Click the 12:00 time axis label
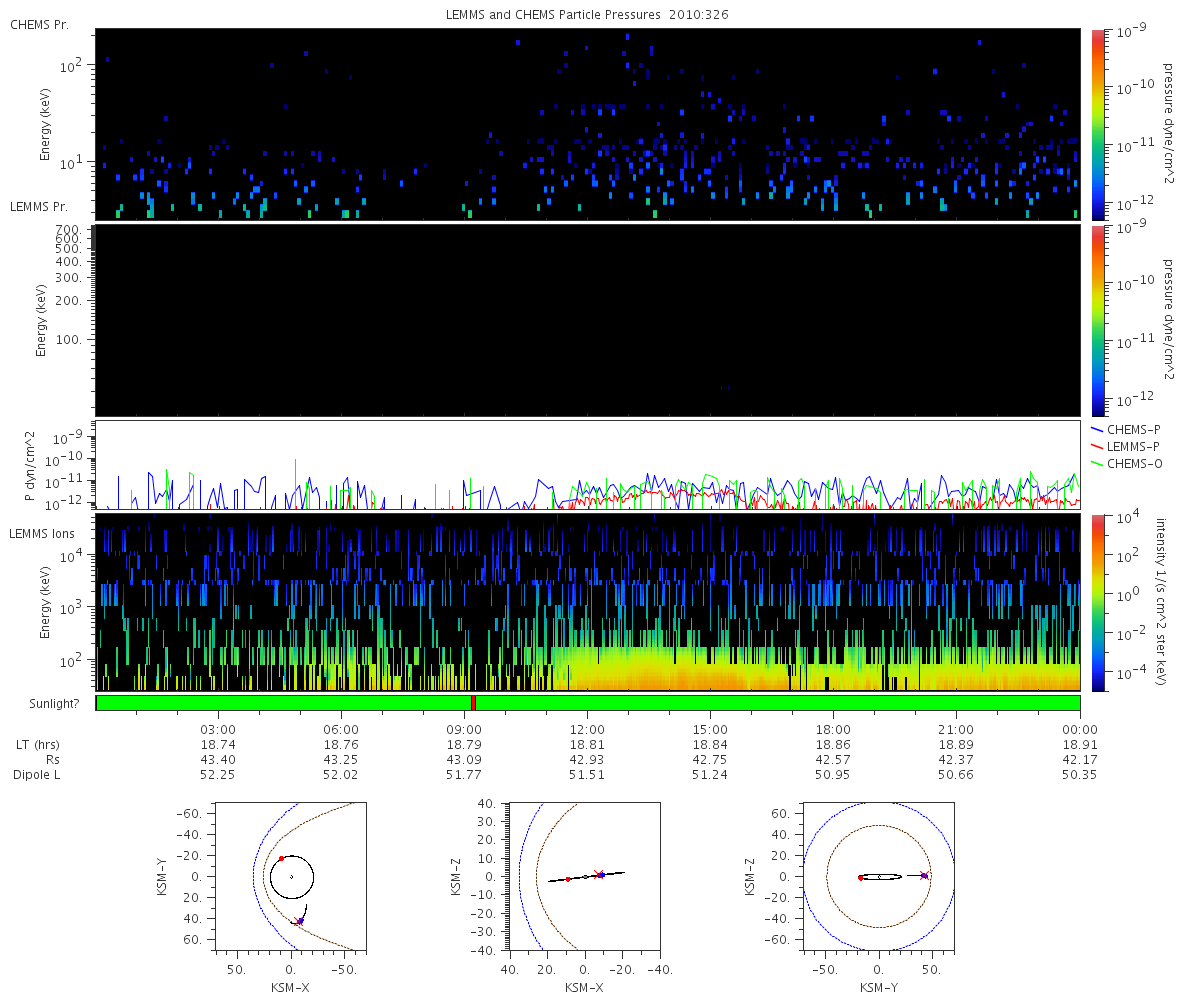The height and width of the screenshot is (1000, 1200). tap(587, 730)
